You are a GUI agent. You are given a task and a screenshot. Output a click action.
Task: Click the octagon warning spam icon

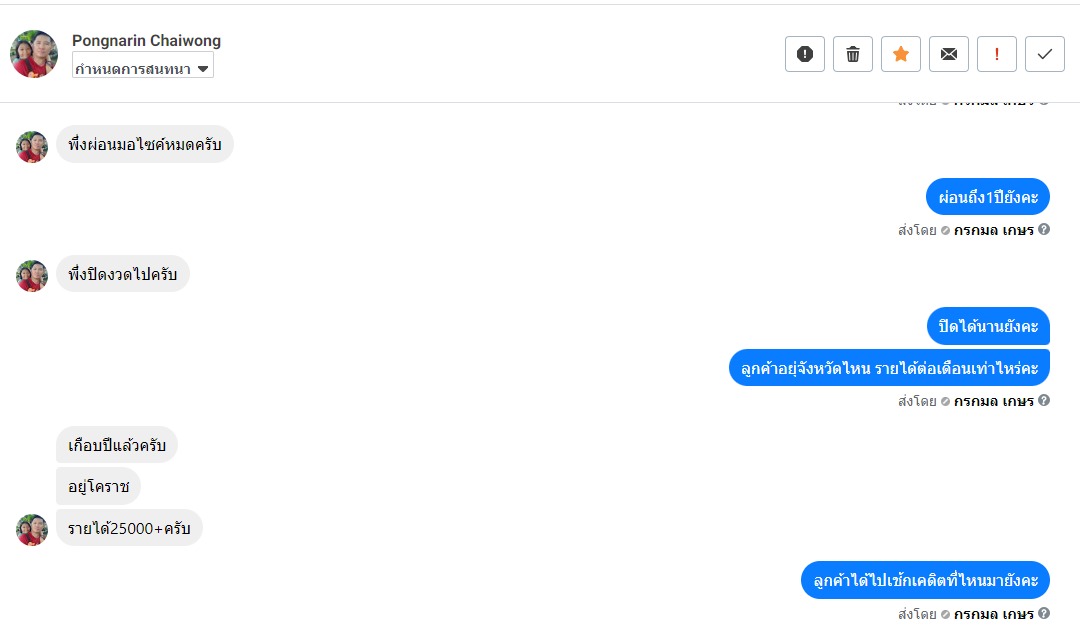(805, 54)
